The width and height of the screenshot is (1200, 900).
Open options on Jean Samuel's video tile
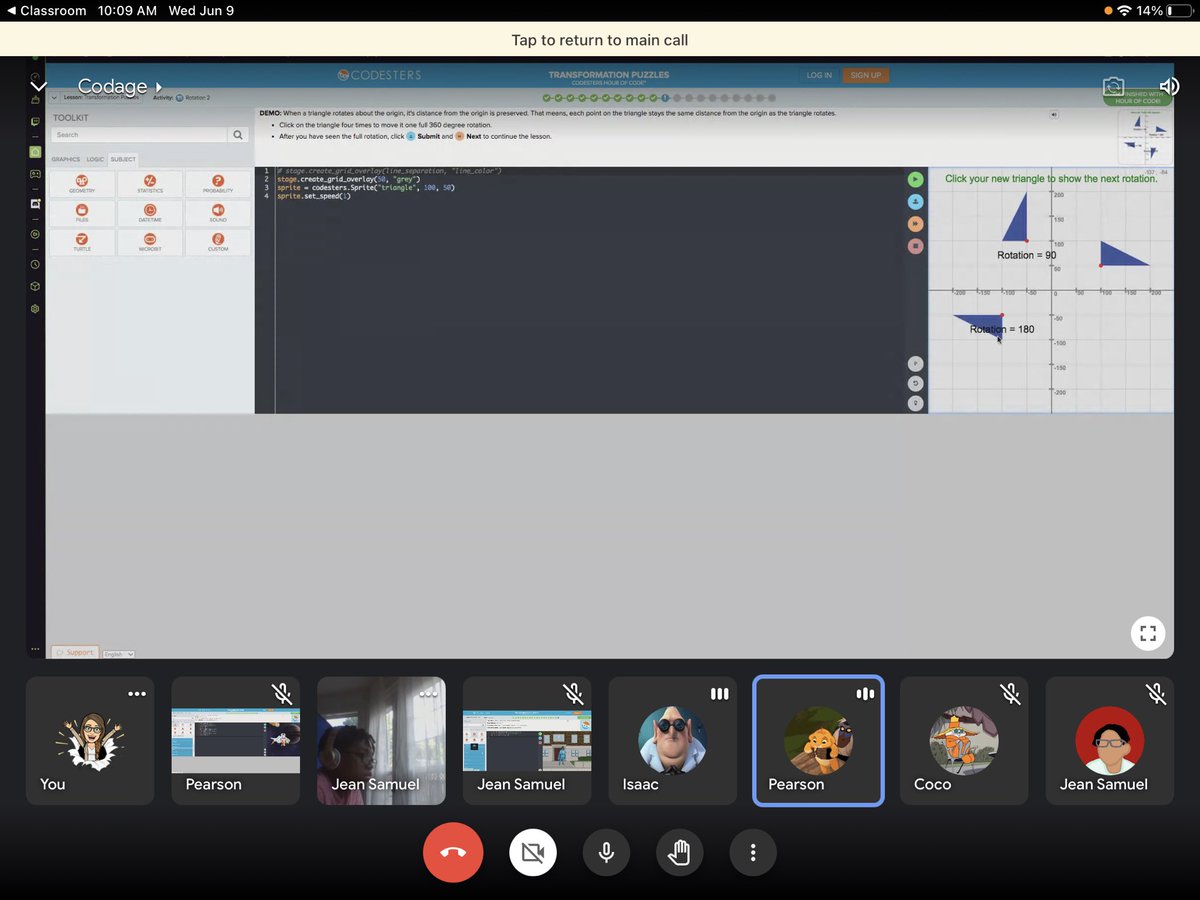point(429,693)
